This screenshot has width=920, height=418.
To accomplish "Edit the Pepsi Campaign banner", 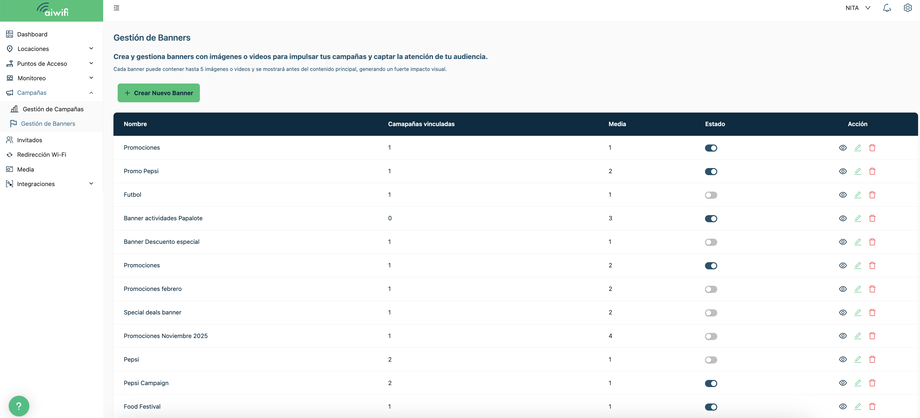I will [858, 383].
